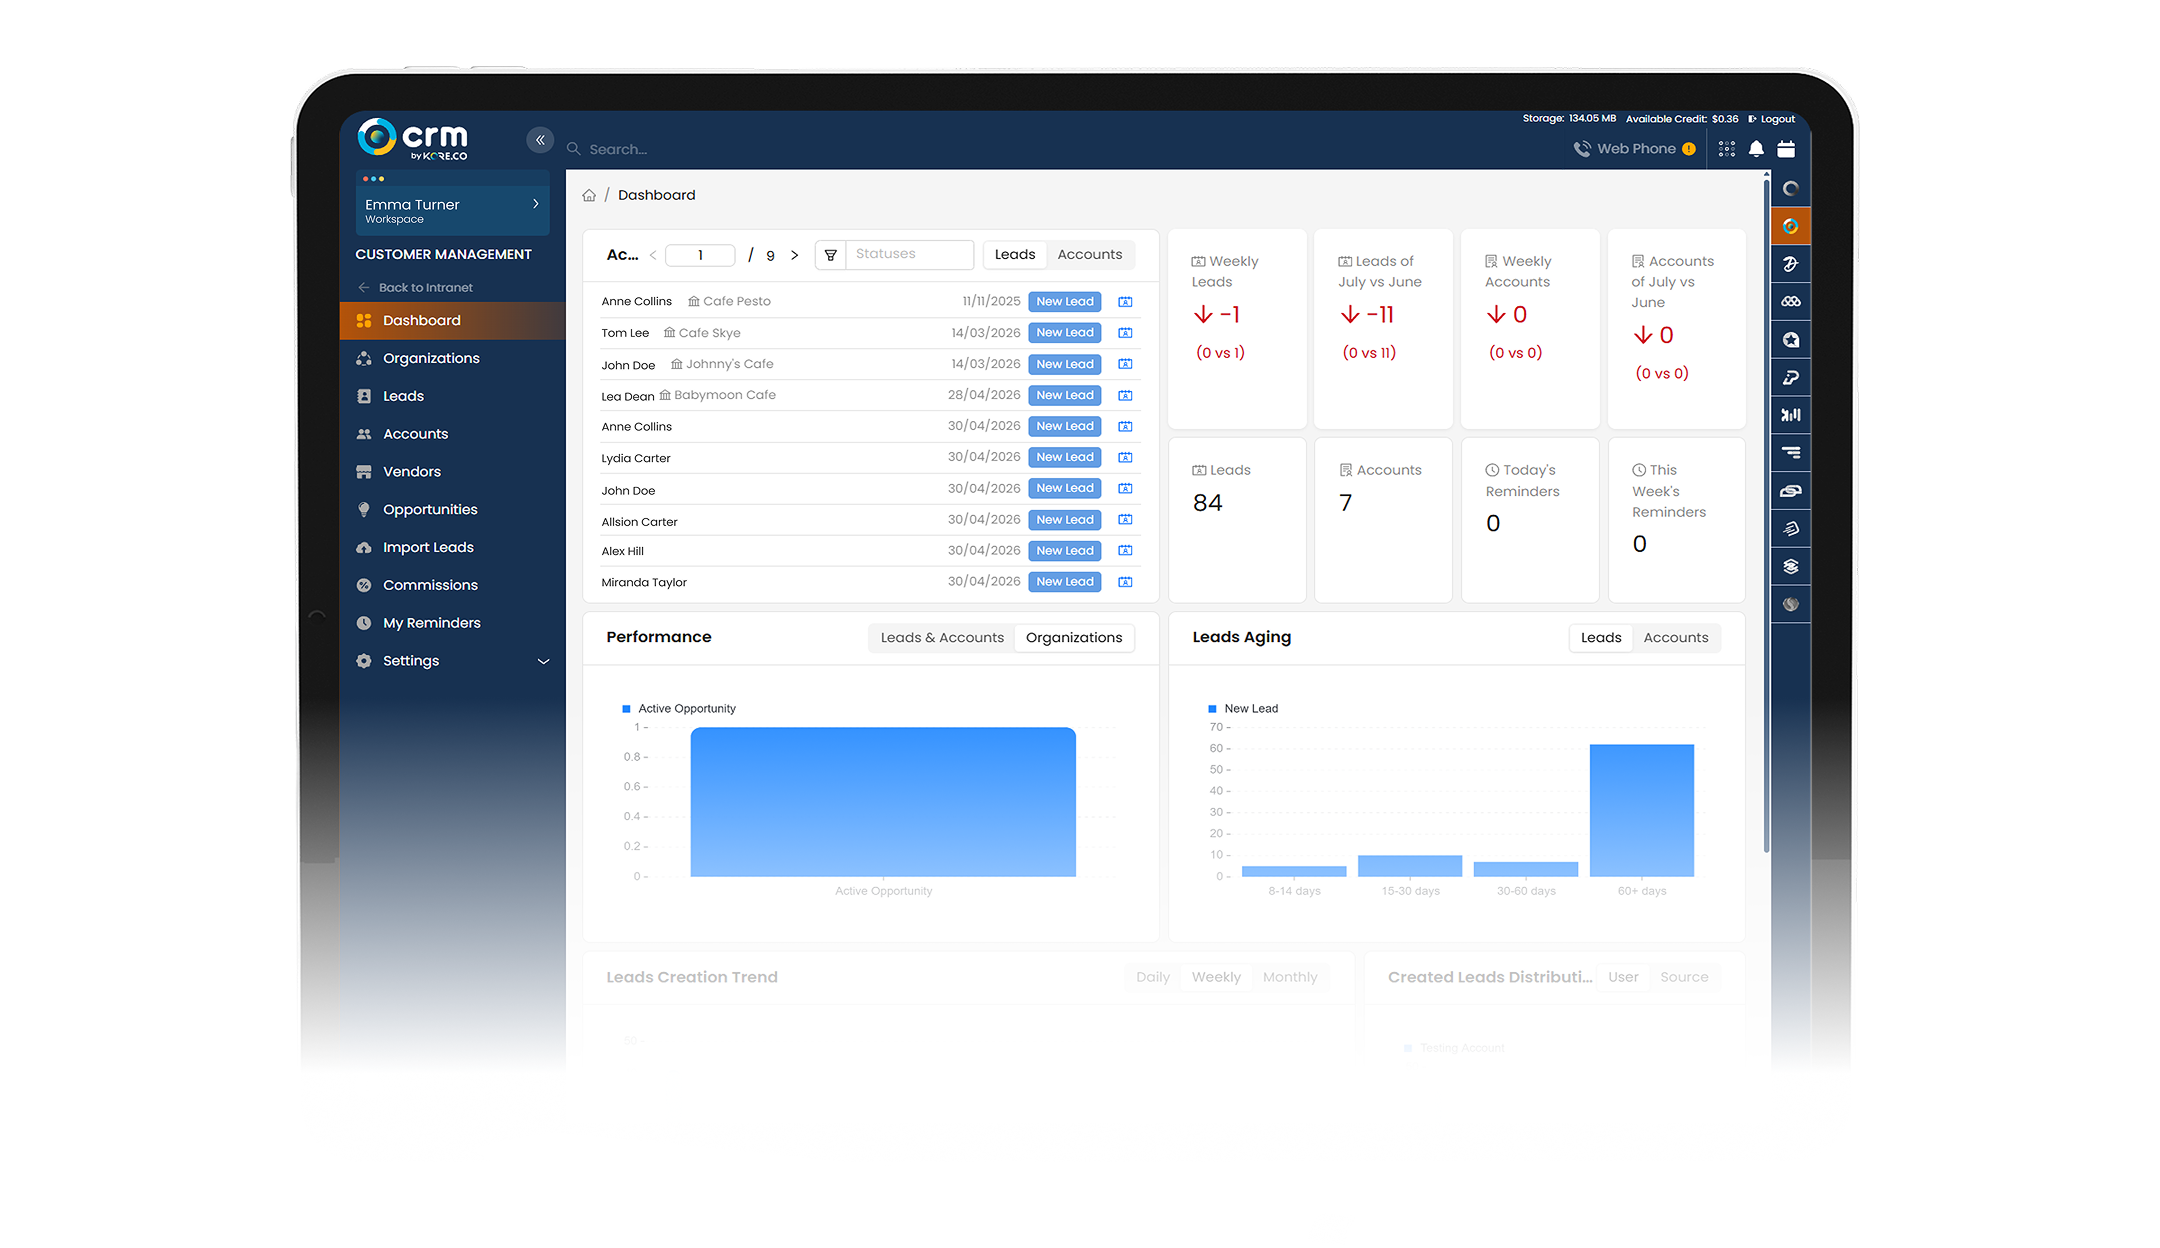Open contact card icon for Tom Lee
The width and height of the screenshot is (2160, 1248).
point(1125,333)
